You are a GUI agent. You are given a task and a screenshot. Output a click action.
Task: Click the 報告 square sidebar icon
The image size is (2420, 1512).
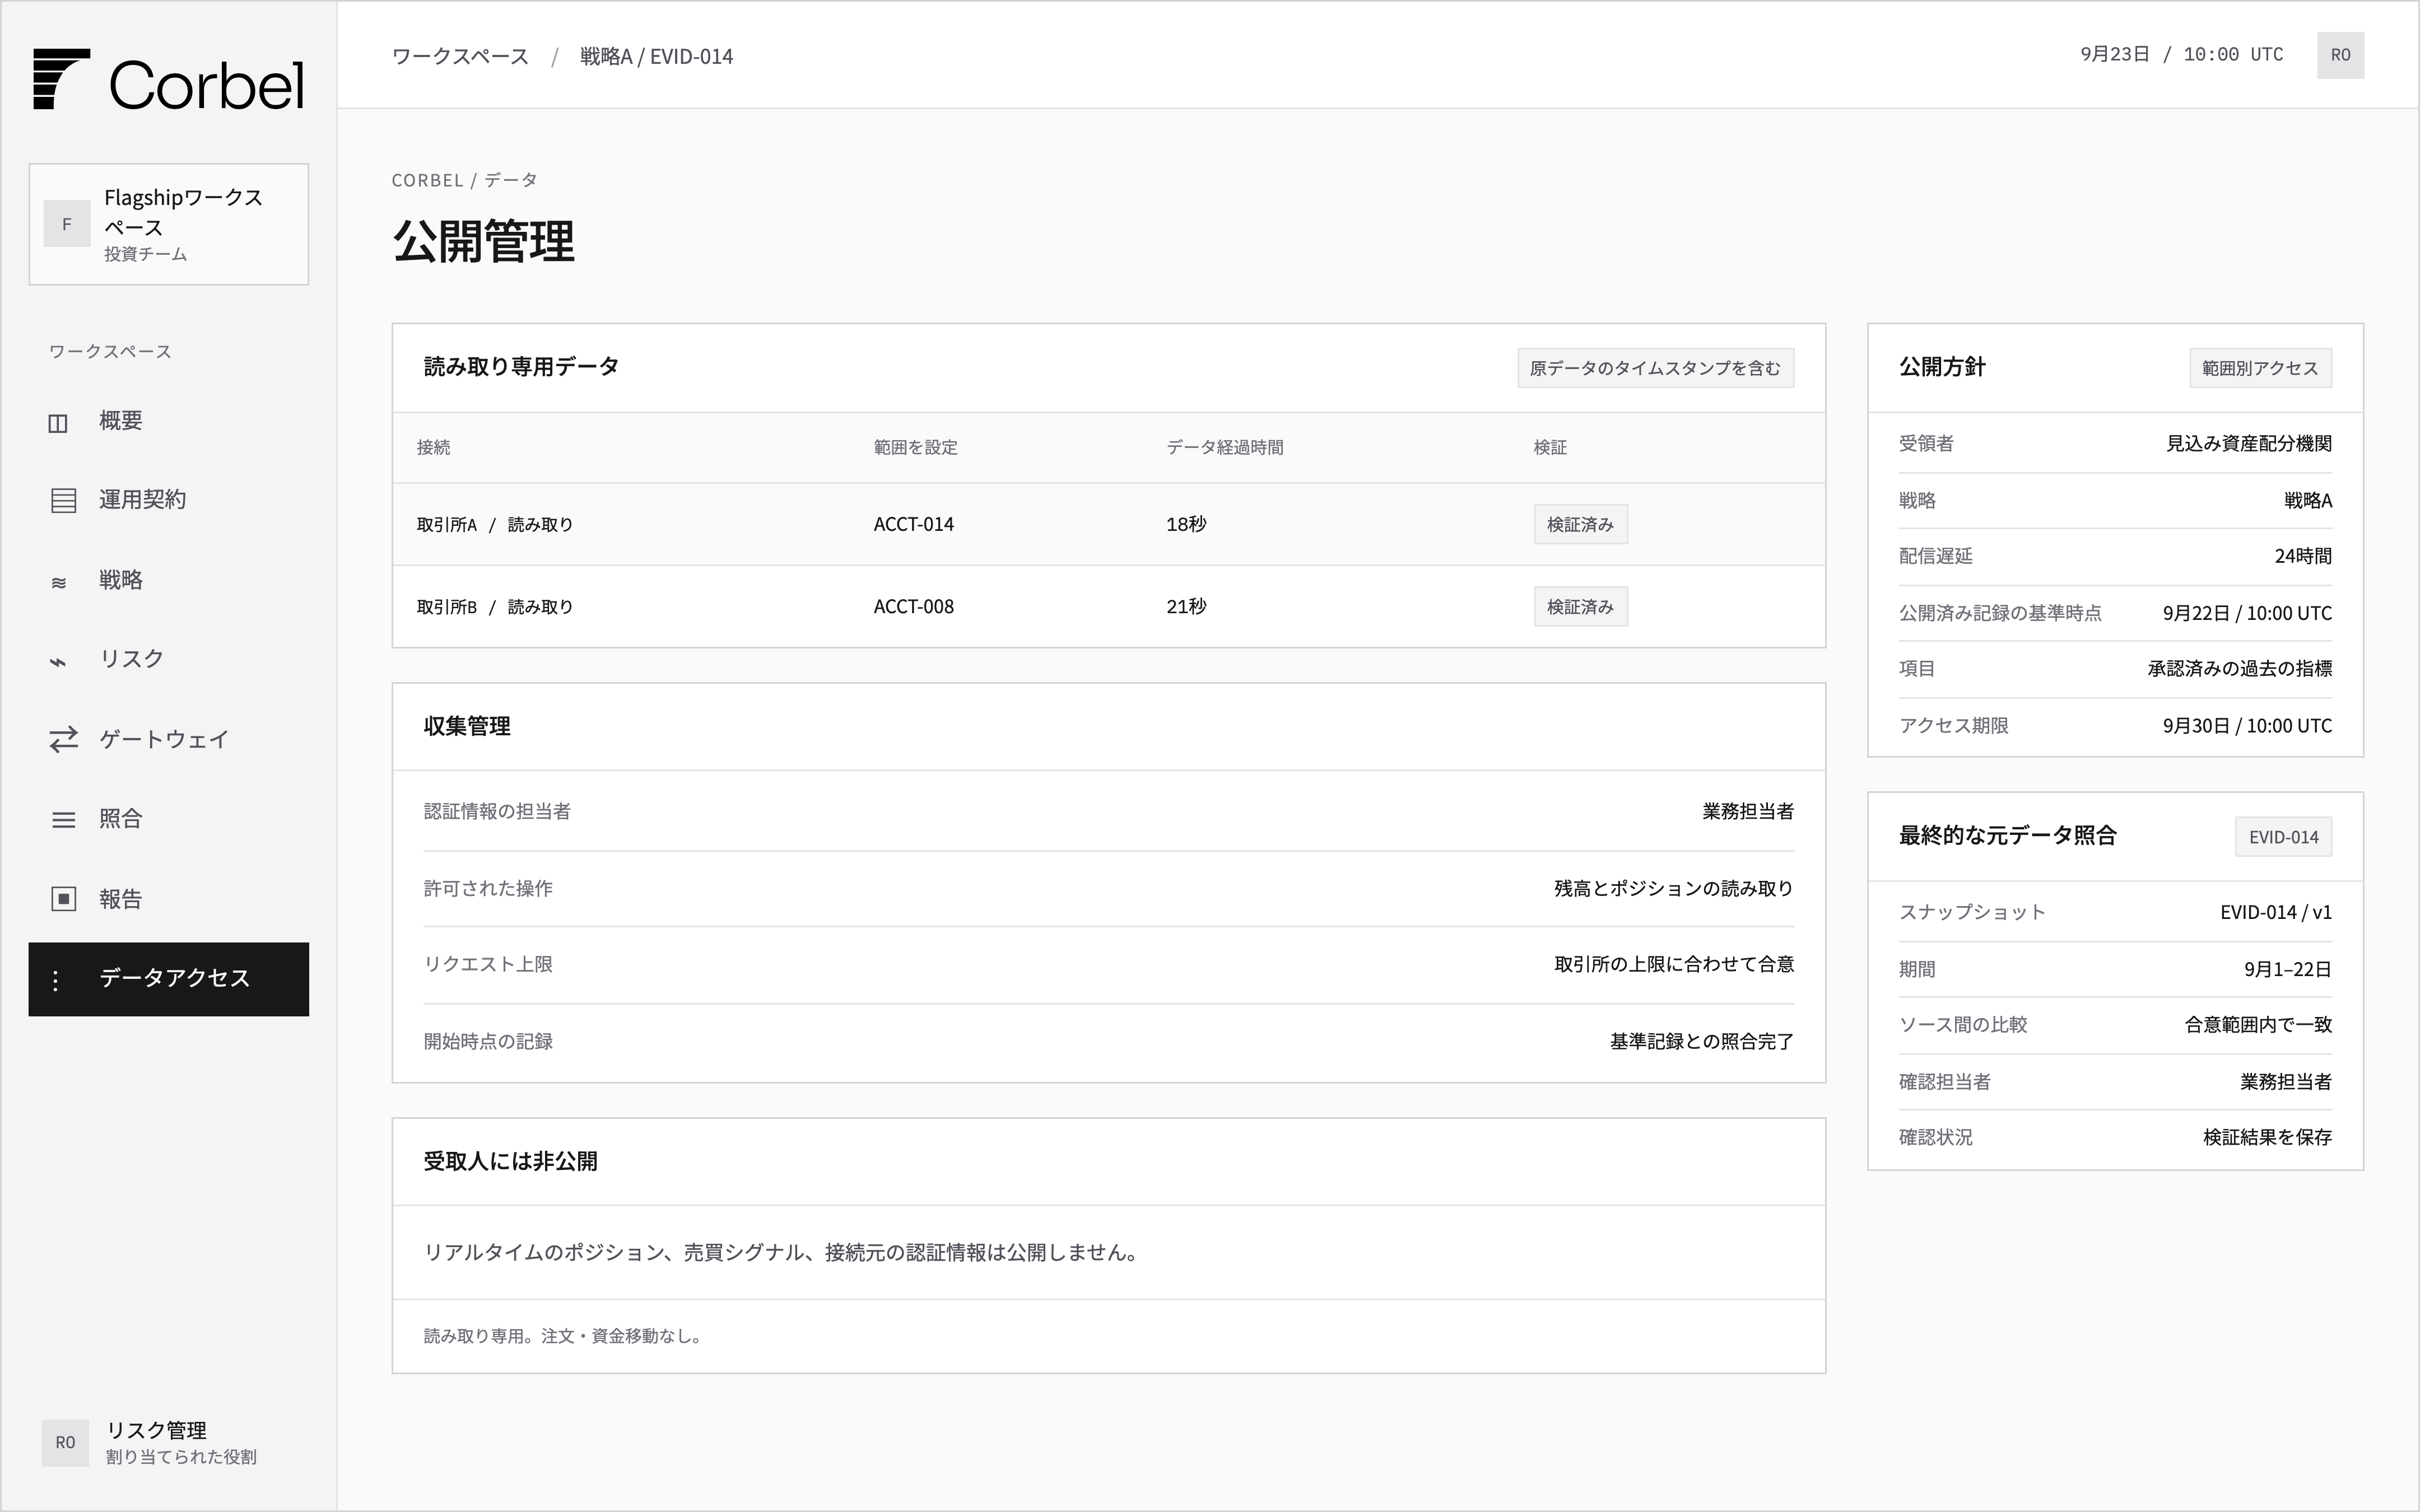(x=63, y=899)
